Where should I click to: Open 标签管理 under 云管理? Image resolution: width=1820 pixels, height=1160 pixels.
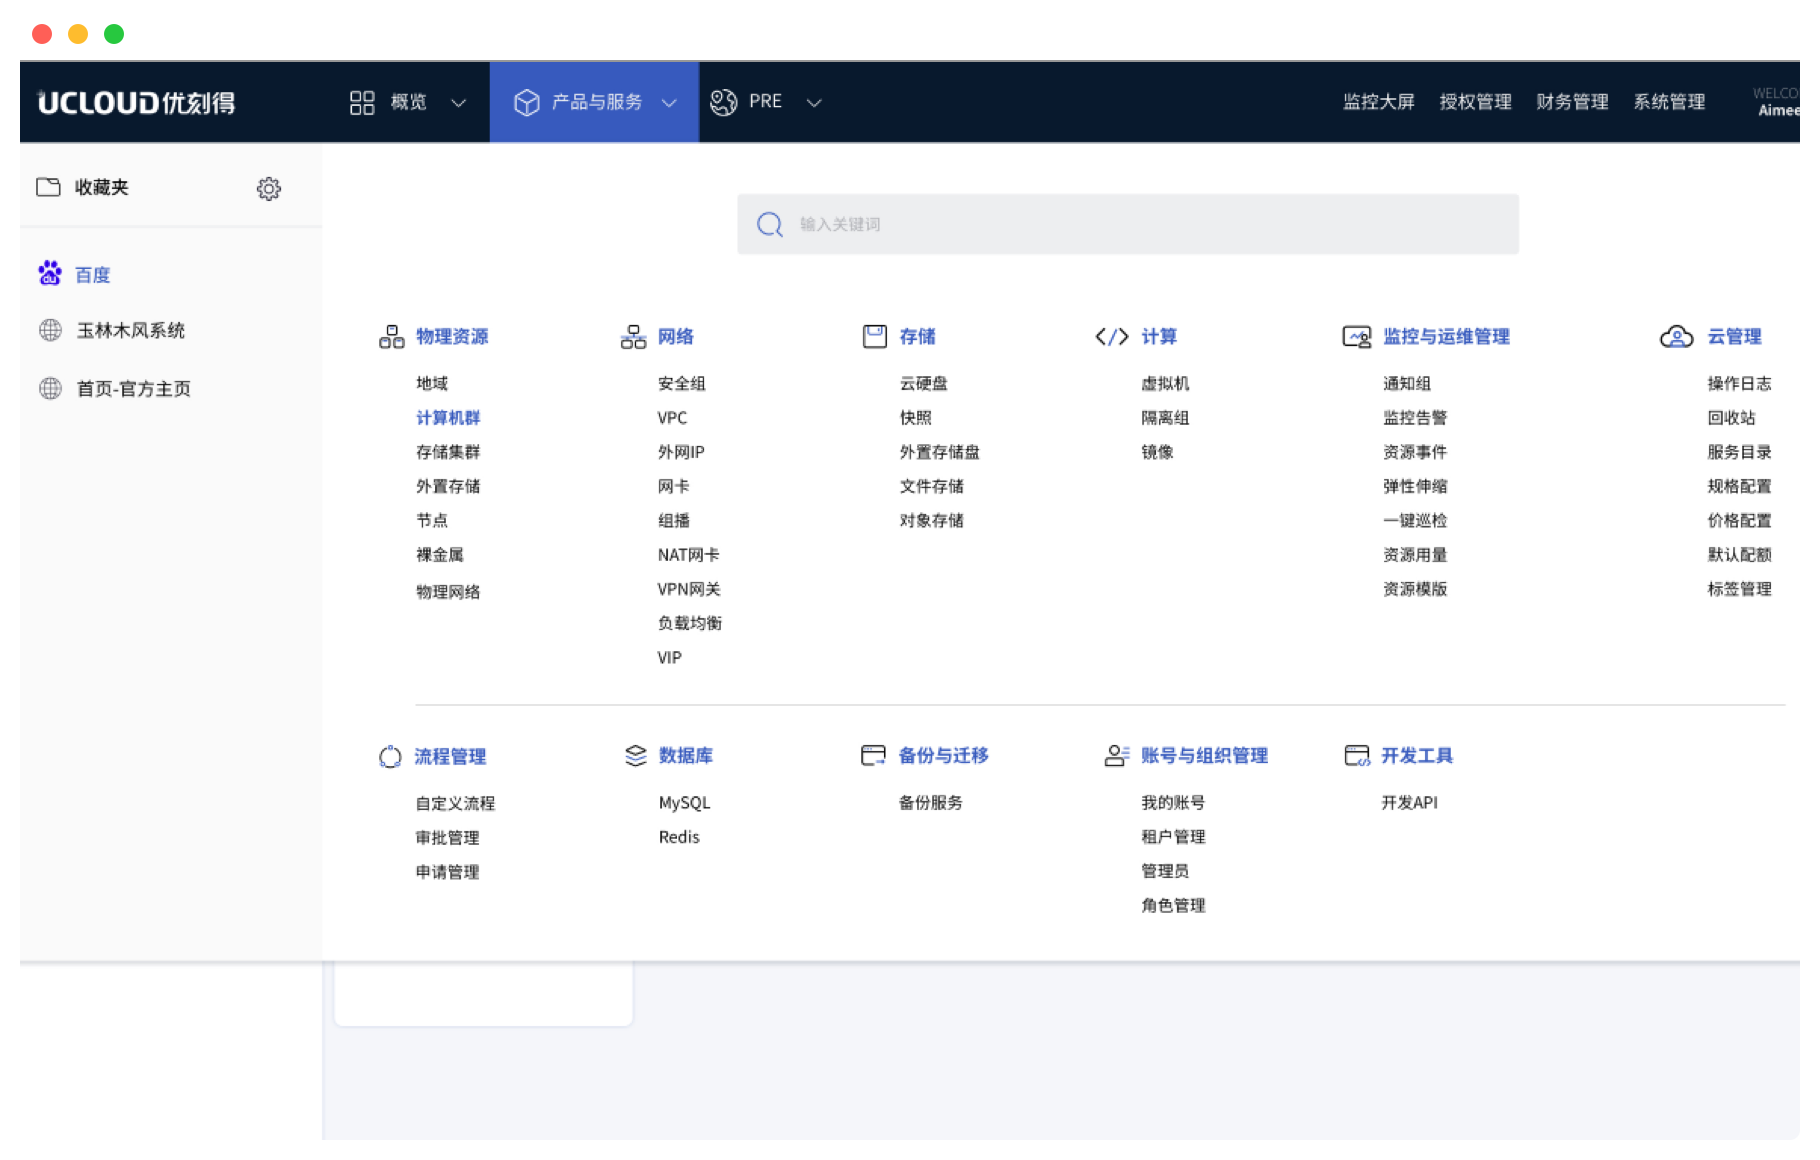(x=1739, y=589)
